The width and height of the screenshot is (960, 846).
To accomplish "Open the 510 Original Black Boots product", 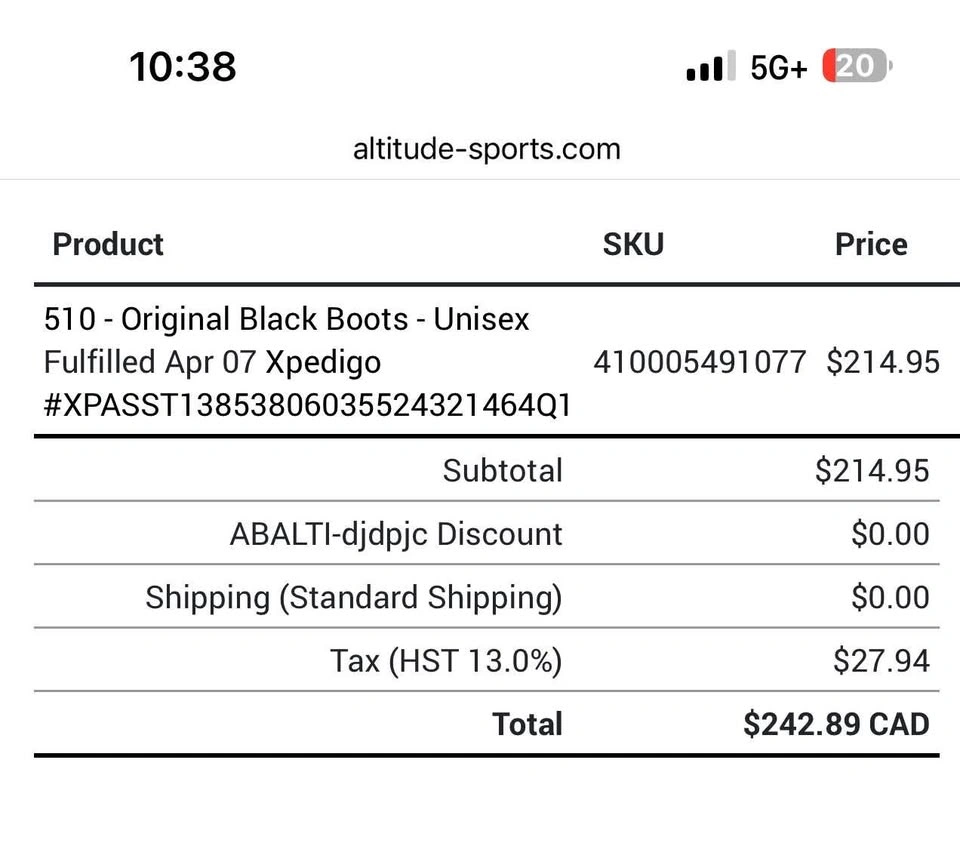I will click(x=286, y=319).
